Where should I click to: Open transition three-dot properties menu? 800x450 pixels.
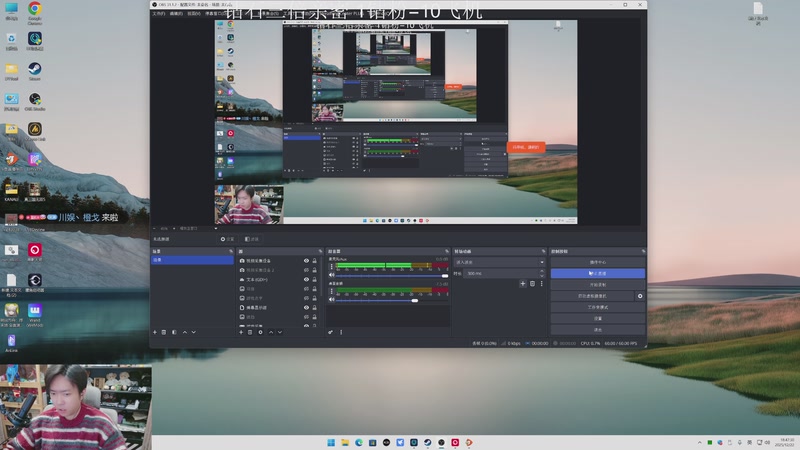point(541,284)
